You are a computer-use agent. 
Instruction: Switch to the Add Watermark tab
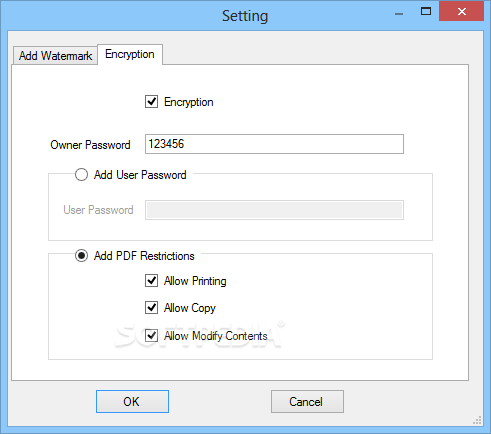click(55, 56)
